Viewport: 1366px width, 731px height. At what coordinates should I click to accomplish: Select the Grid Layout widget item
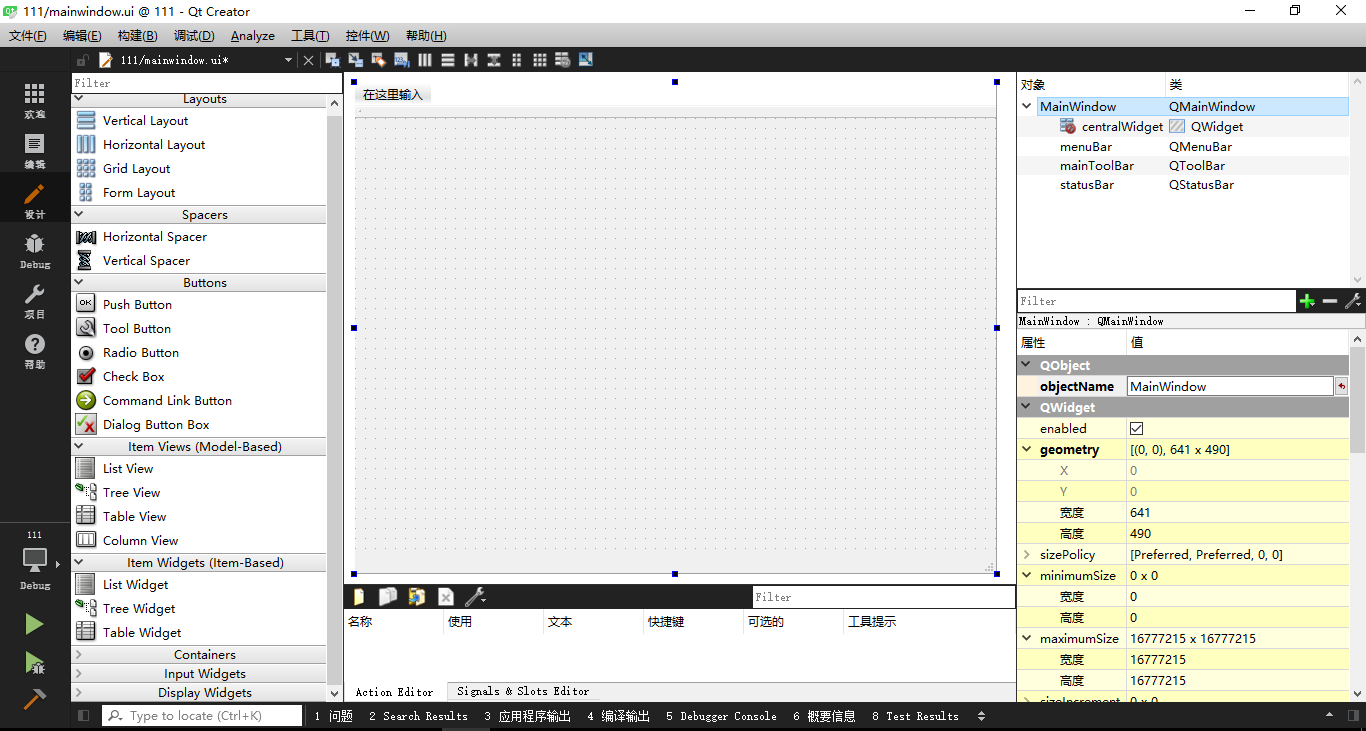pos(136,168)
